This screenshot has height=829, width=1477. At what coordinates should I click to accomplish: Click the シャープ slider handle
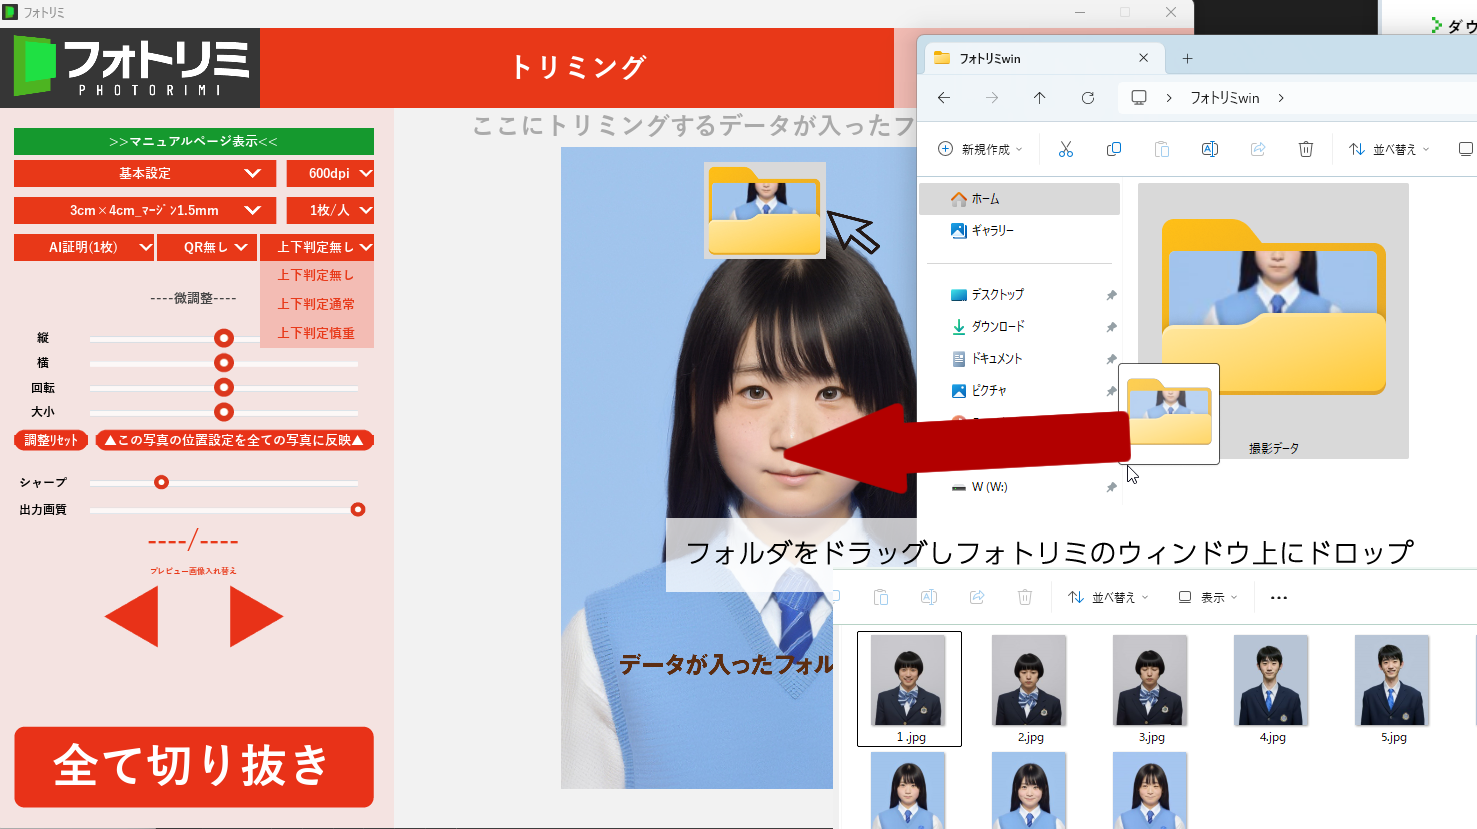tap(161, 483)
